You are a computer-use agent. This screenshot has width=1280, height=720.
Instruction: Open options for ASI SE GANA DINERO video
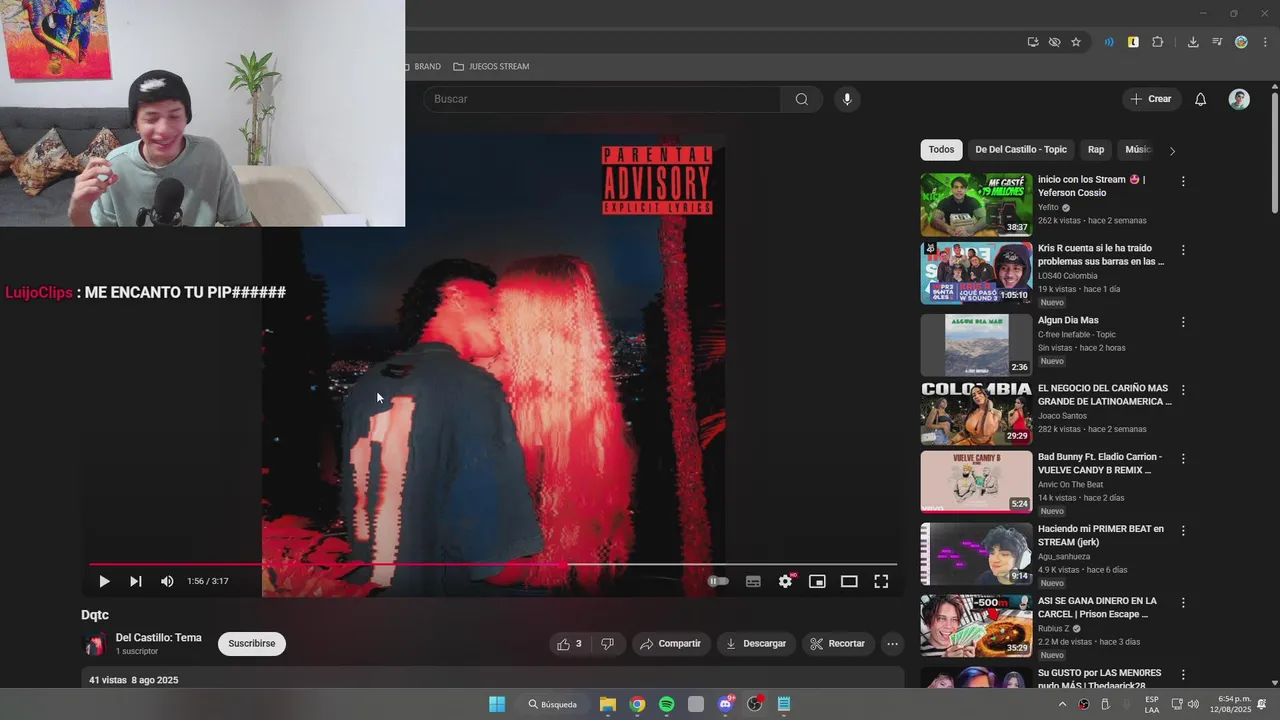1183,603
